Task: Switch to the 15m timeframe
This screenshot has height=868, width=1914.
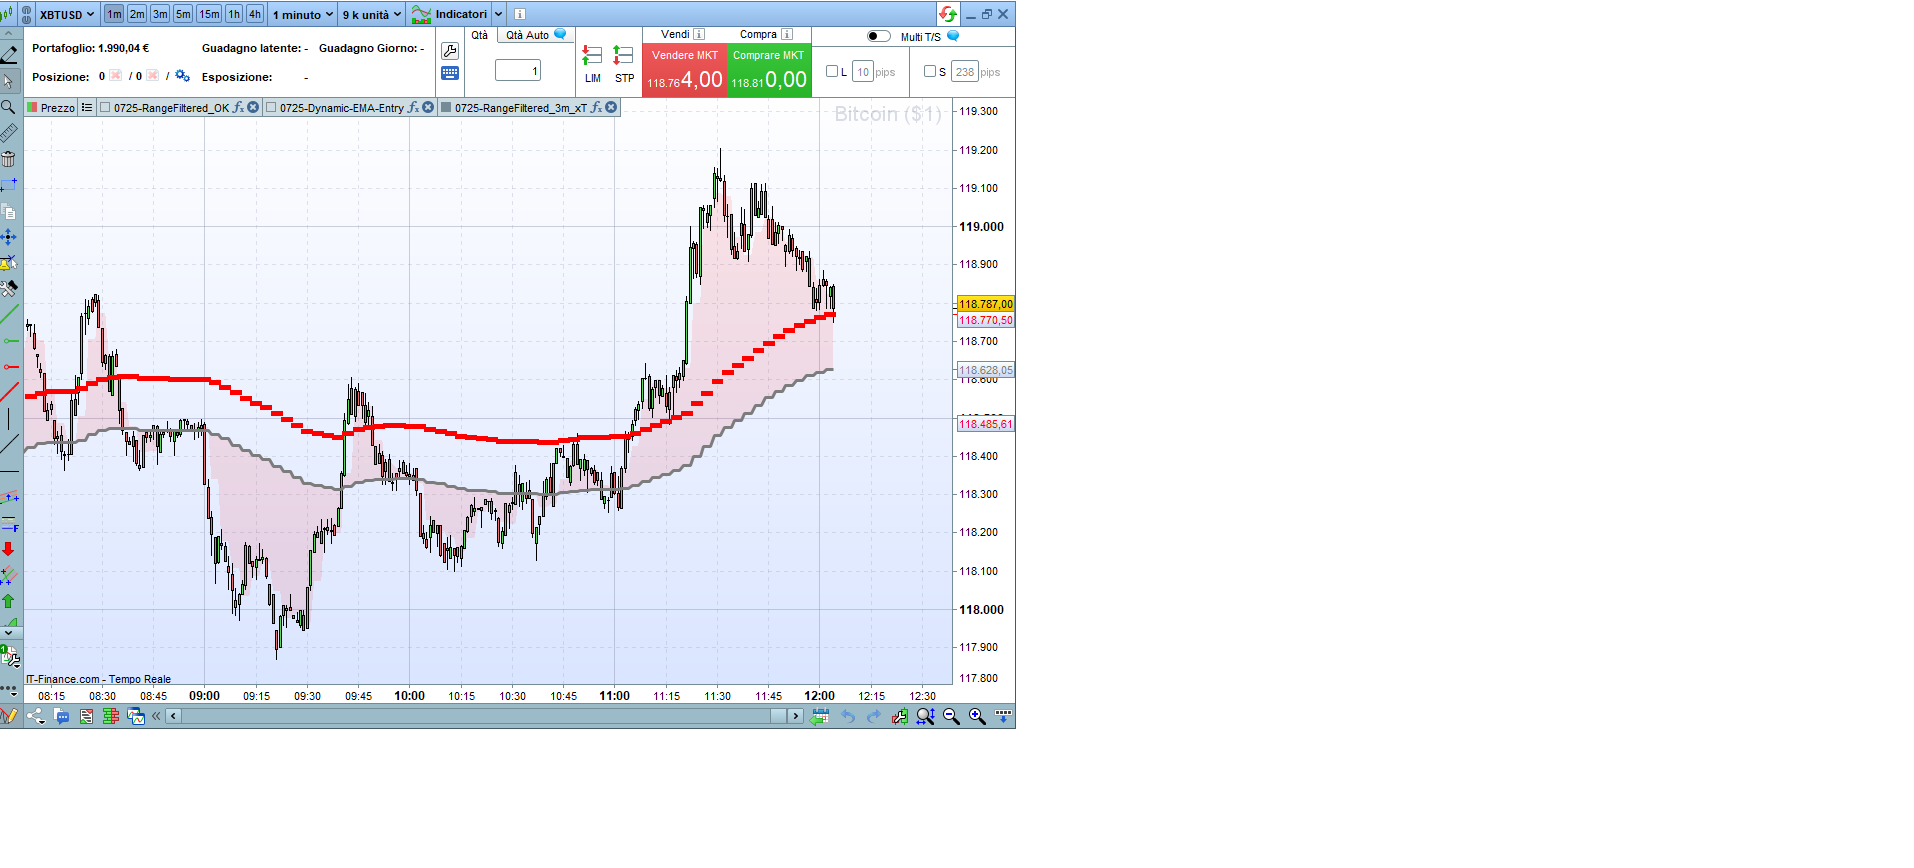Action: 209,14
